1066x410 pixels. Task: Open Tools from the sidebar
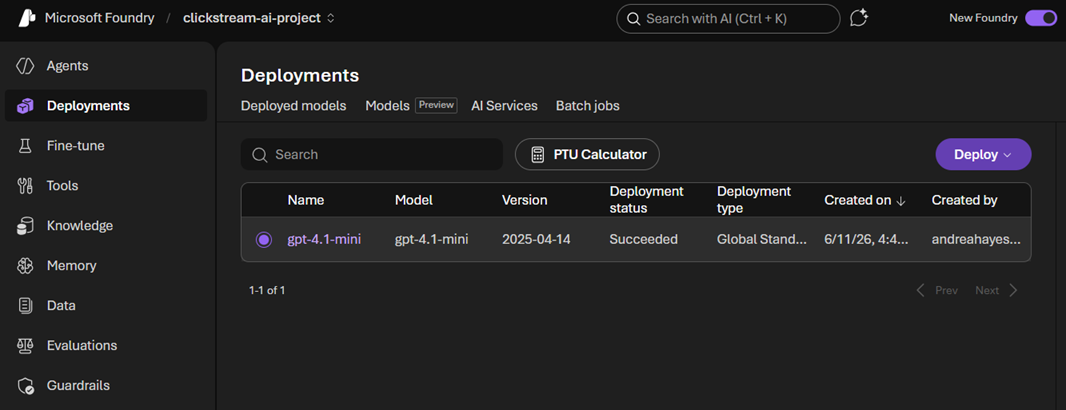tap(105, 186)
